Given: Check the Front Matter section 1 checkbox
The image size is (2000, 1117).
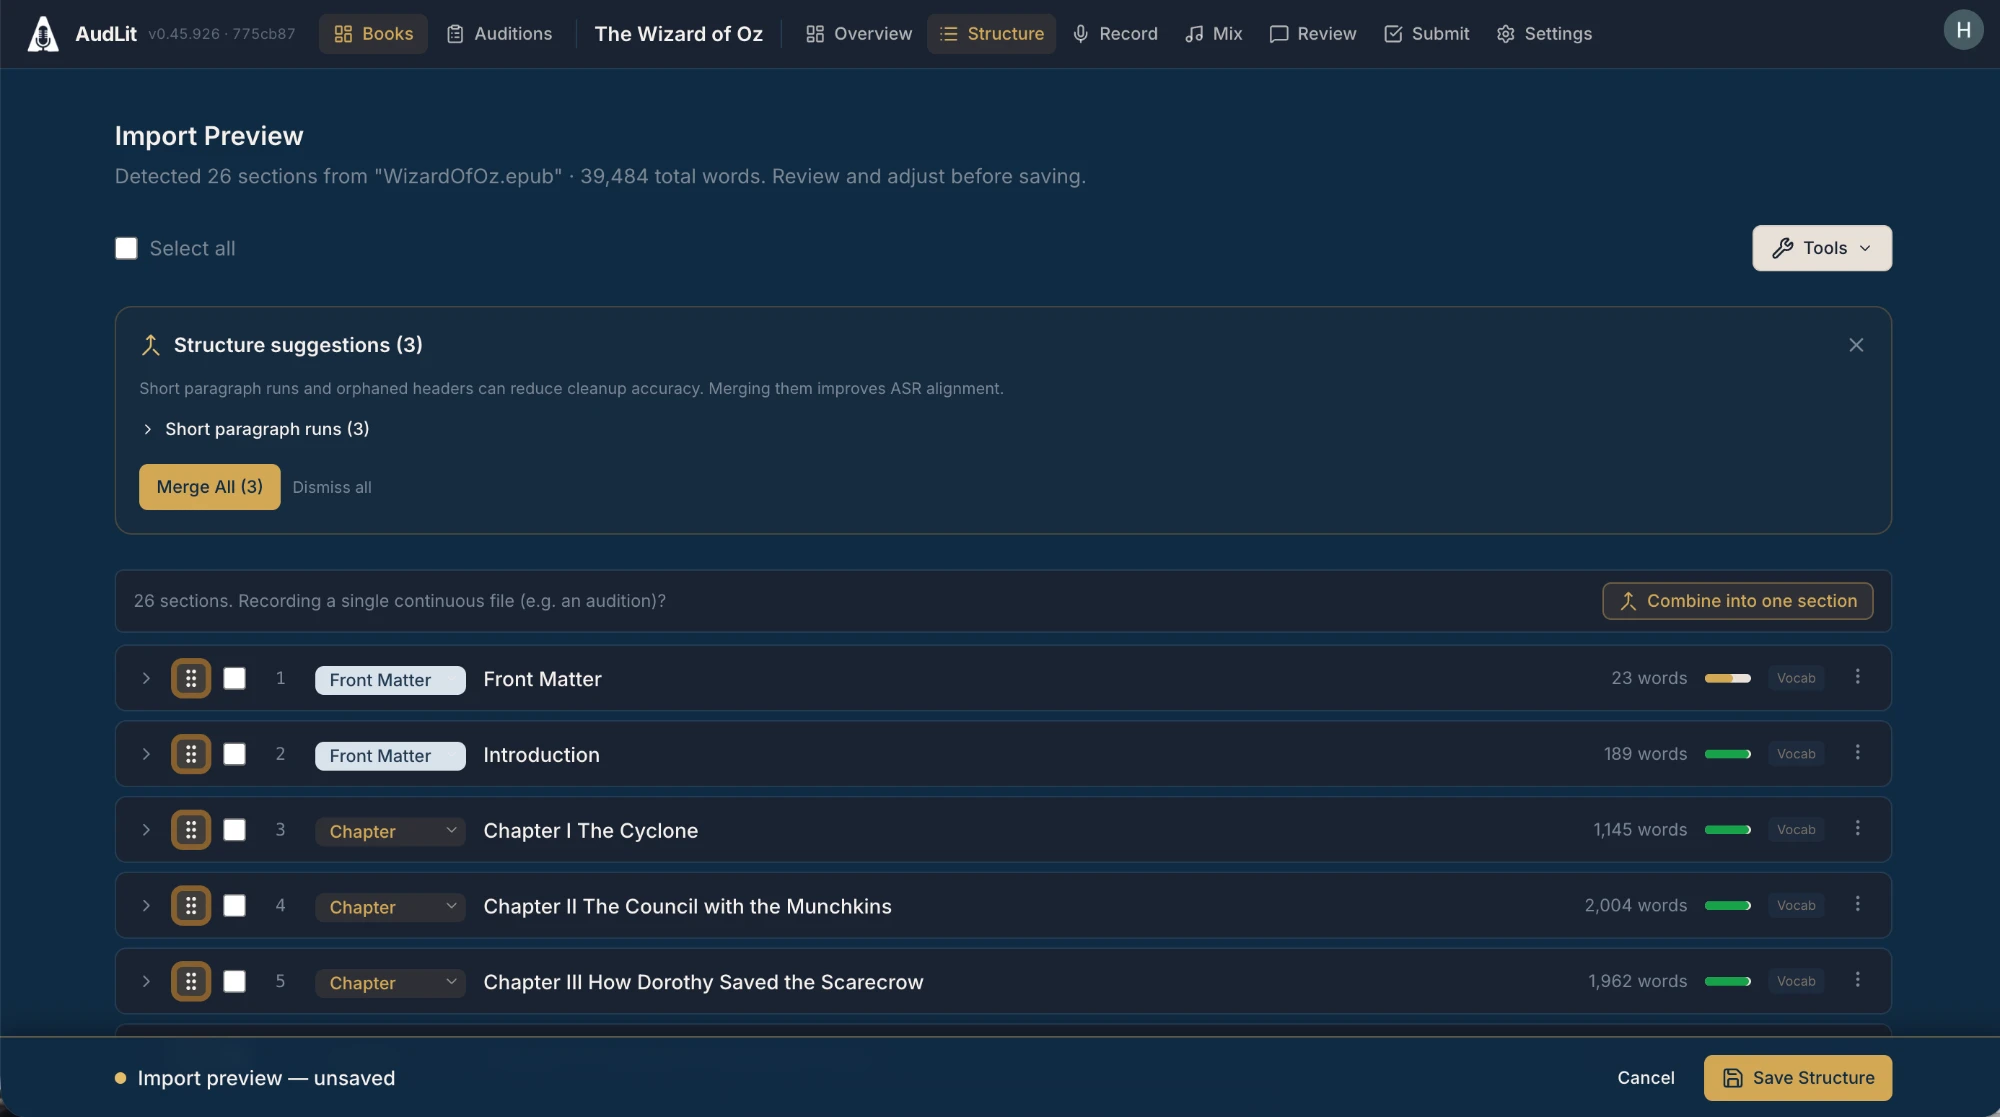Looking at the screenshot, I should click(x=234, y=678).
